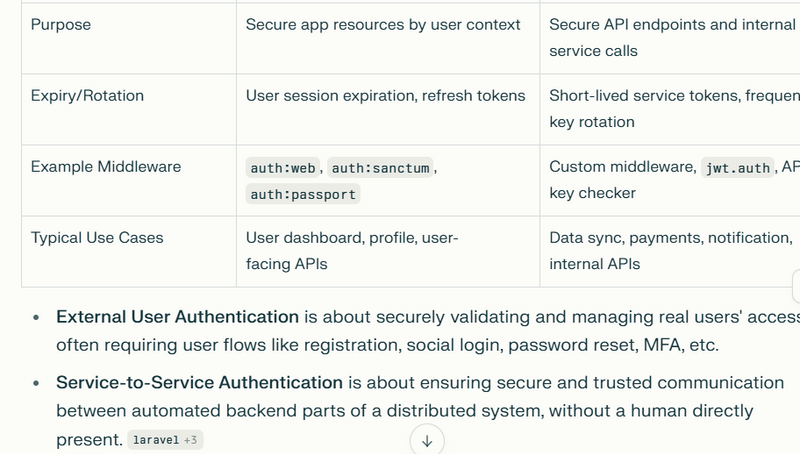
Task: Click the 'Secure app resources by user context' cell
Action: coord(383,24)
